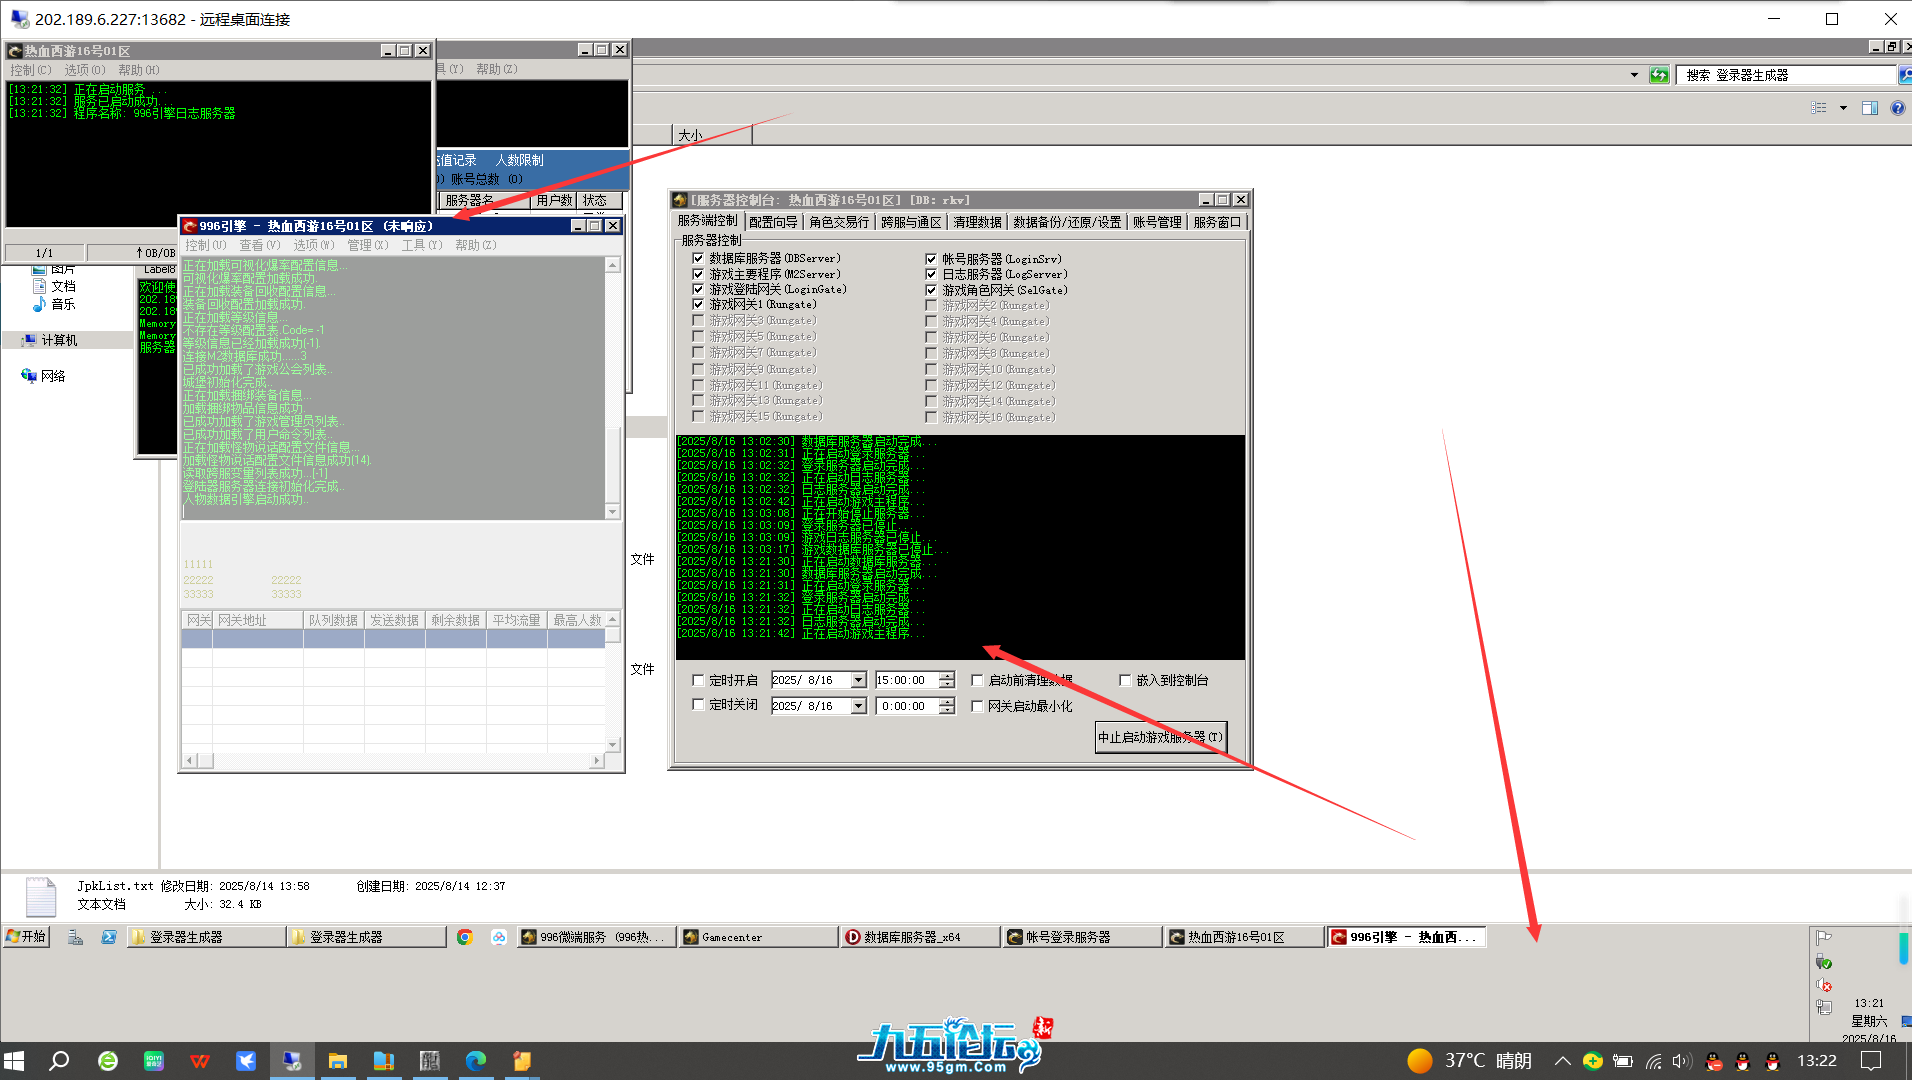Switch to 账号管理 tab
Screen dimensions: 1912x1080
pos(1157,222)
